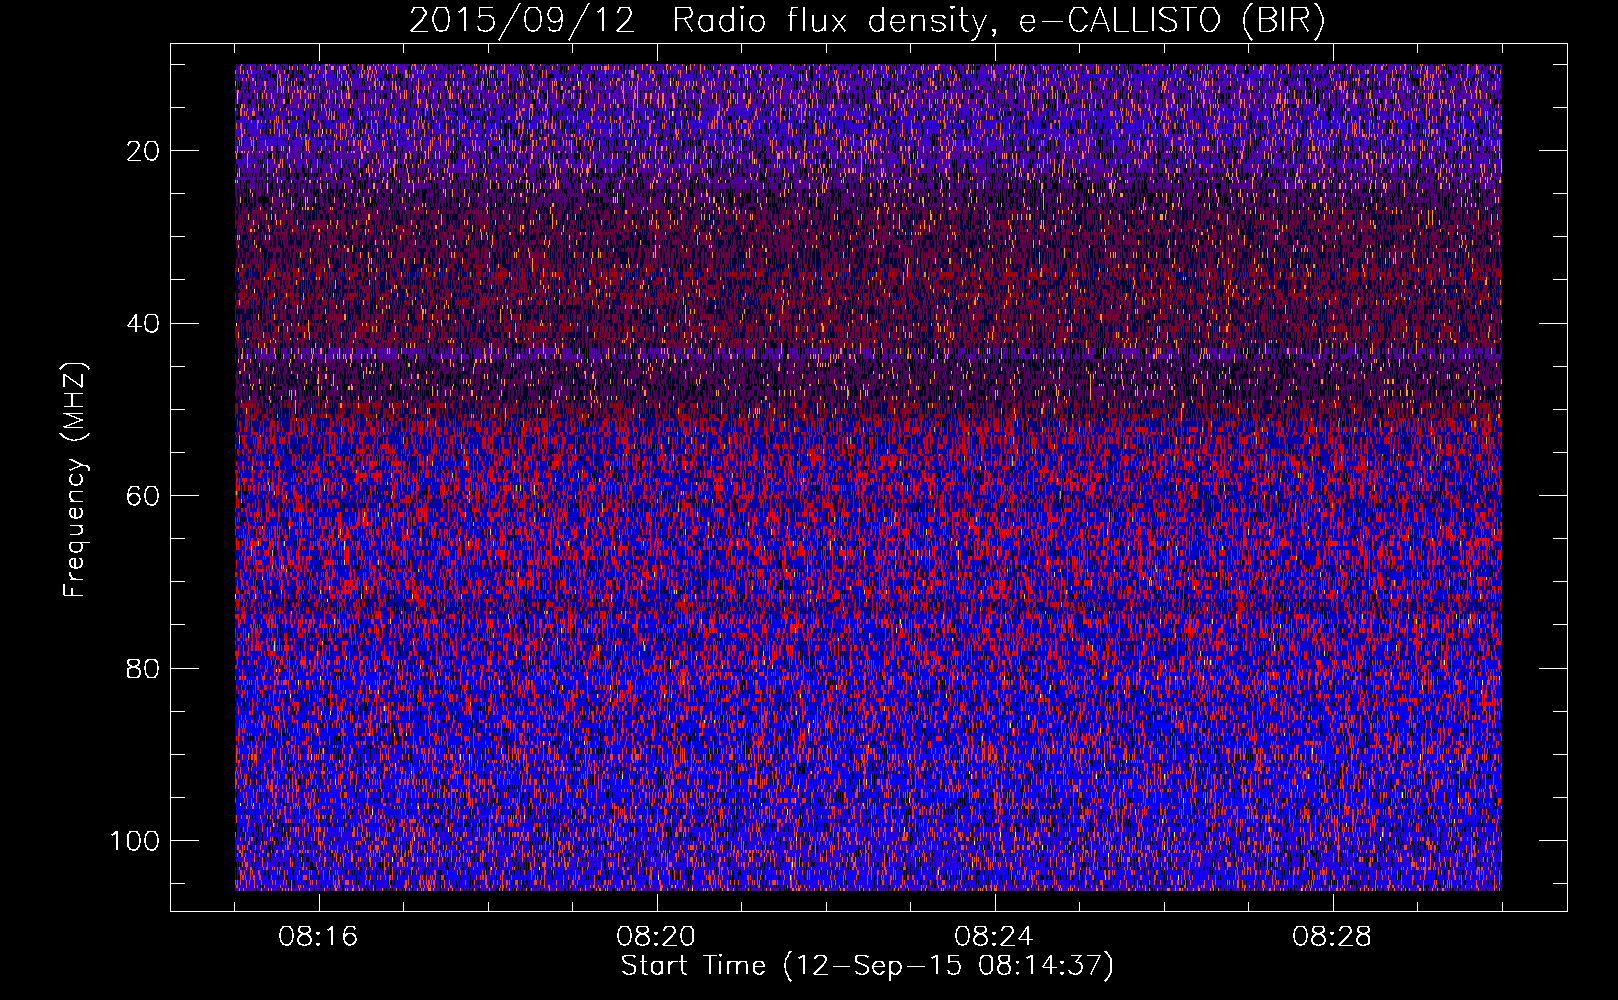Click the plot title with date 2015/09/12
Image resolution: width=1618 pixels, height=1000 pixels.
867,21
